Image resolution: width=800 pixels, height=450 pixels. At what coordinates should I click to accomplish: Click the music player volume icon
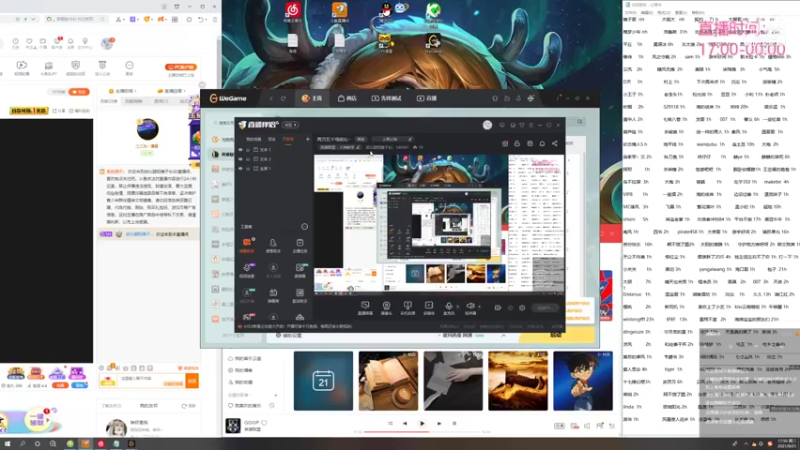tap(587, 426)
